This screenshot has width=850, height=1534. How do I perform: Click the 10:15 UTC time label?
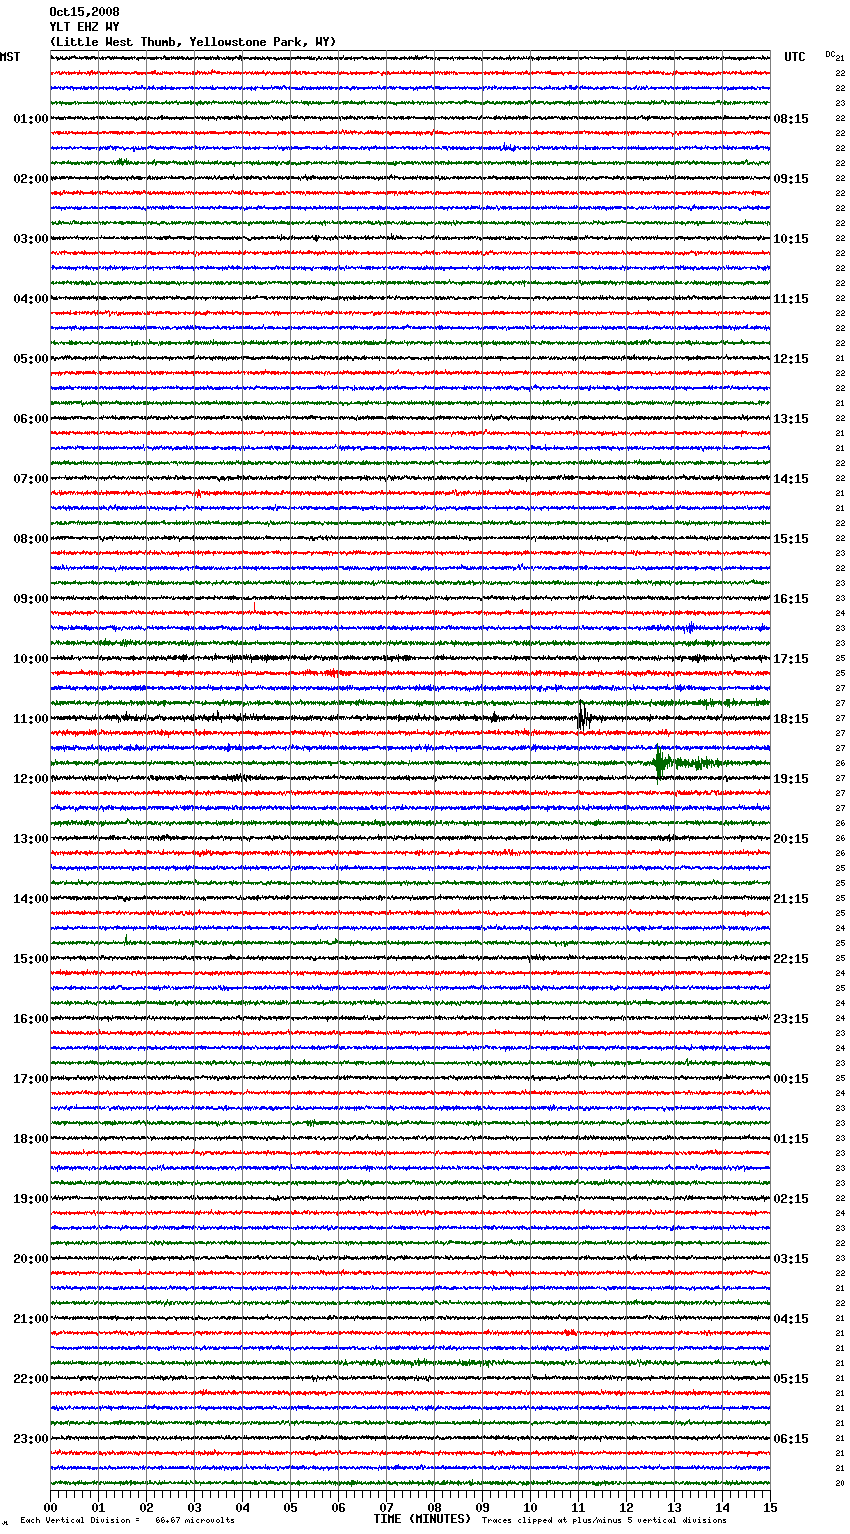pyautogui.click(x=791, y=239)
